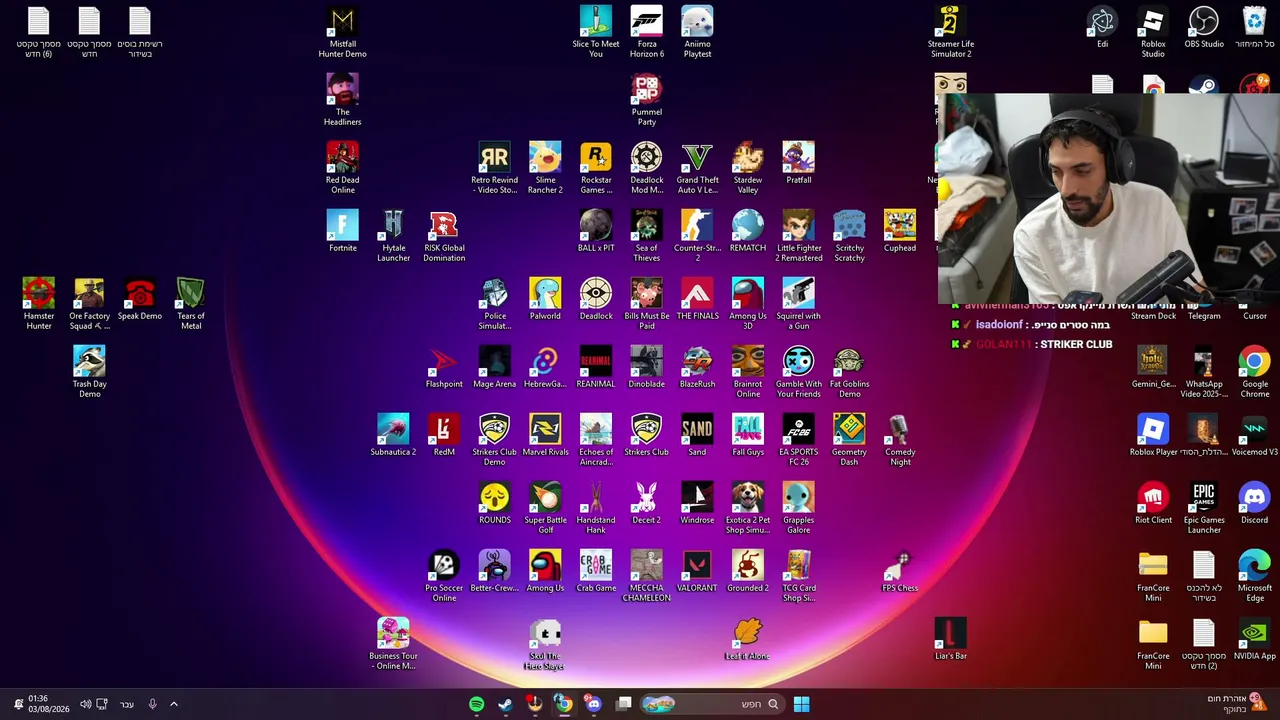Select the Gamble With Your Friends icon
1280x720 pixels.
coord(798,372)
